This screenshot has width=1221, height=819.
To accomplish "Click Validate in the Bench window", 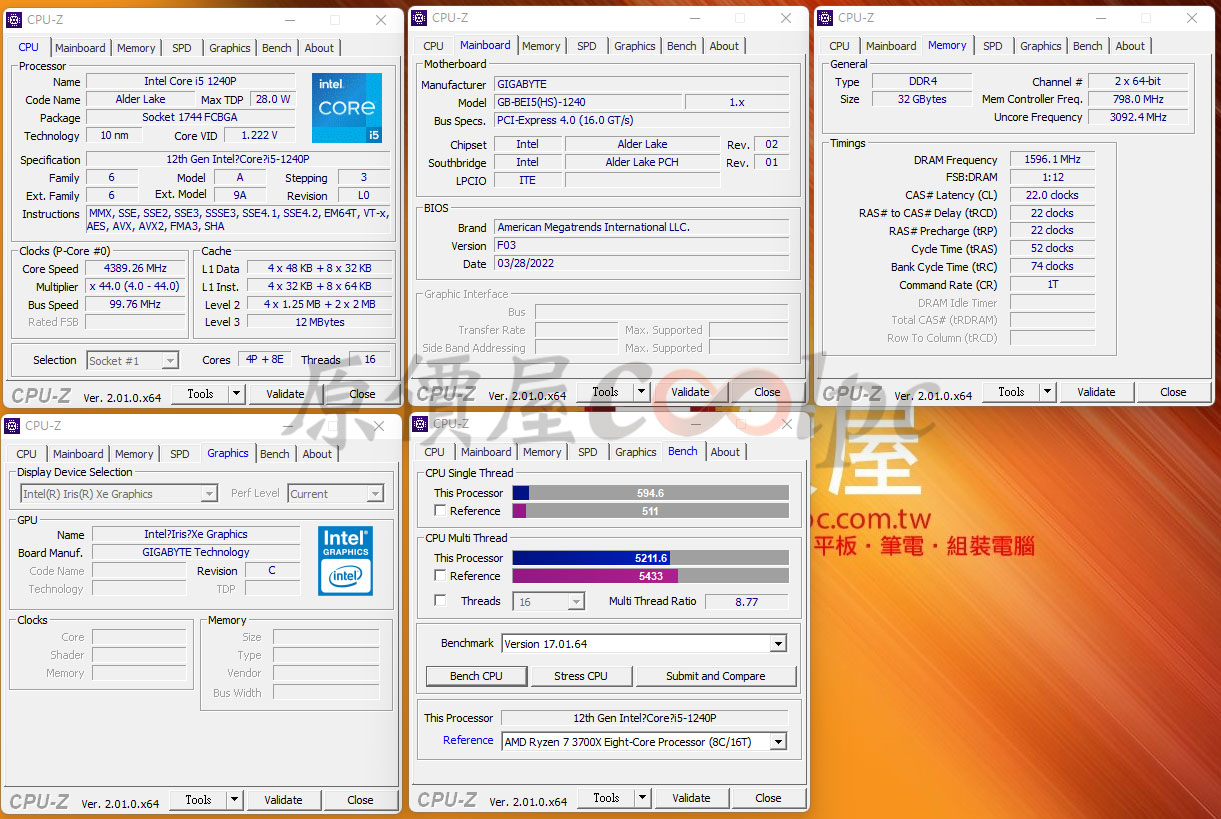I will click(691, 798).
